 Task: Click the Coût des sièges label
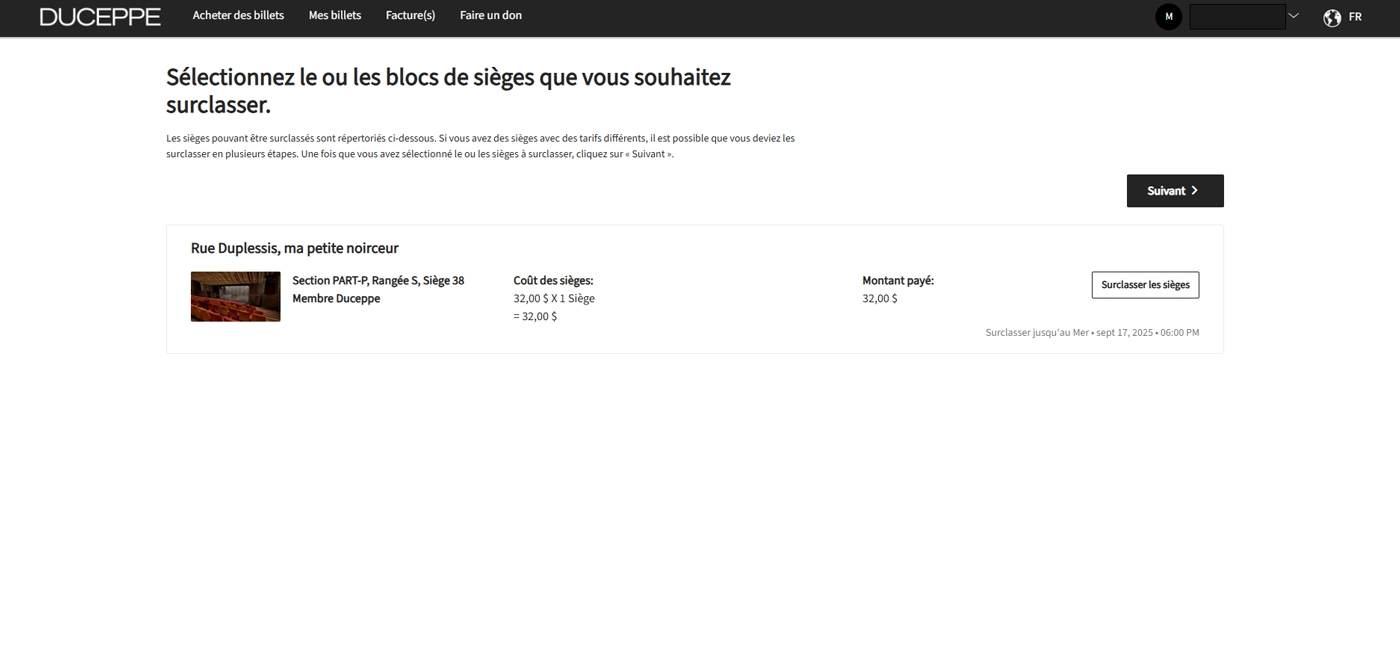pyautogui.click(x=553, y=281)
